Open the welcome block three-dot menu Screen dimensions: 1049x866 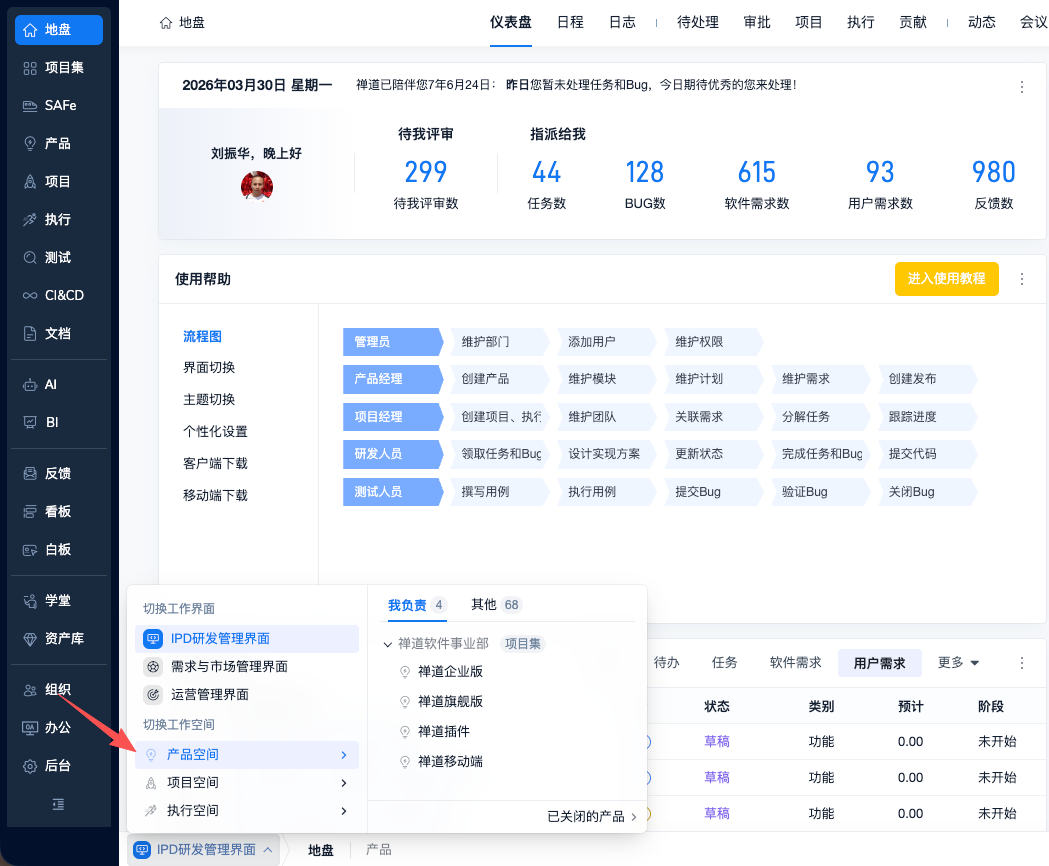[1022, 87]
